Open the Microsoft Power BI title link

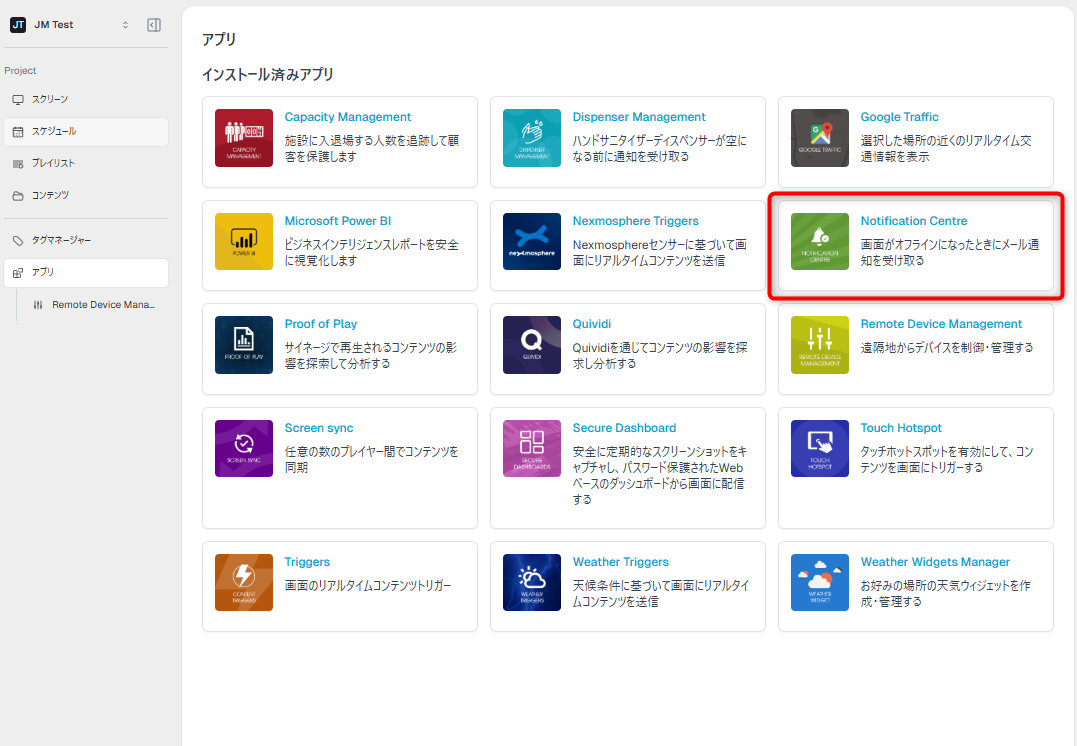click(338, 221)
